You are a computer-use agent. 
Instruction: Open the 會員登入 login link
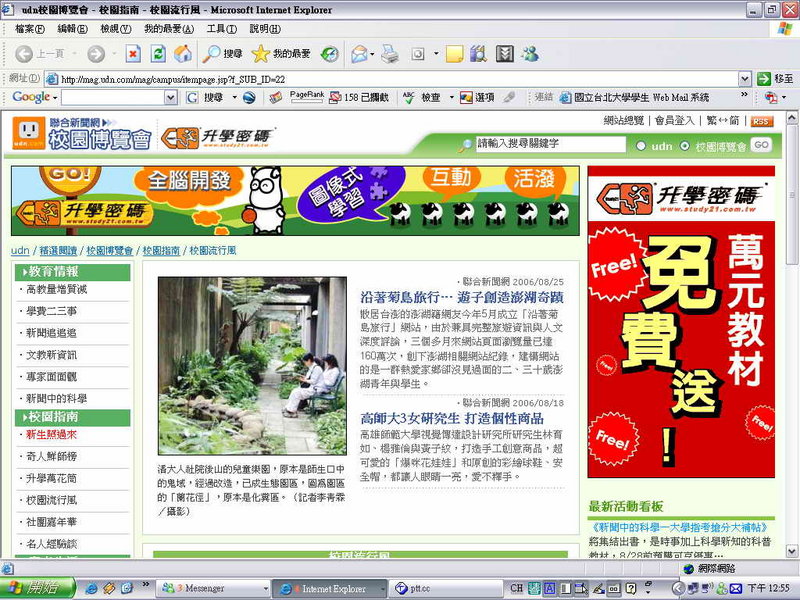click(x=674, y=121)
